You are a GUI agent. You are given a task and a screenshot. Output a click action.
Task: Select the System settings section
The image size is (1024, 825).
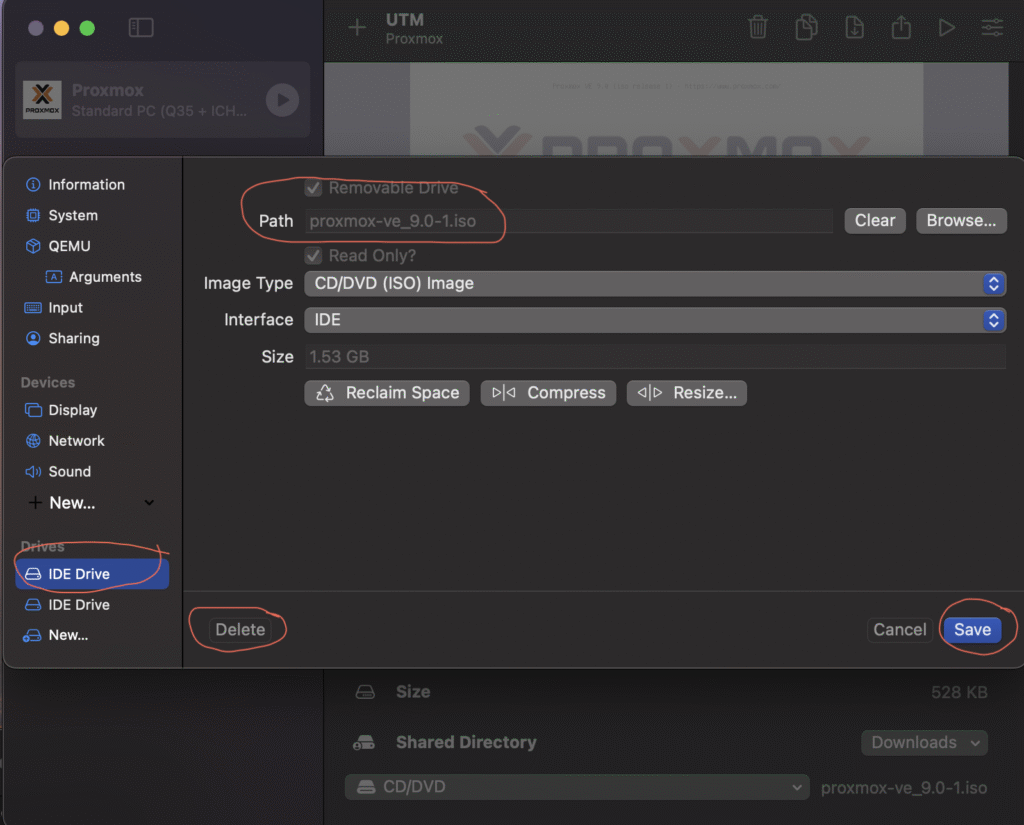point(72,215)
